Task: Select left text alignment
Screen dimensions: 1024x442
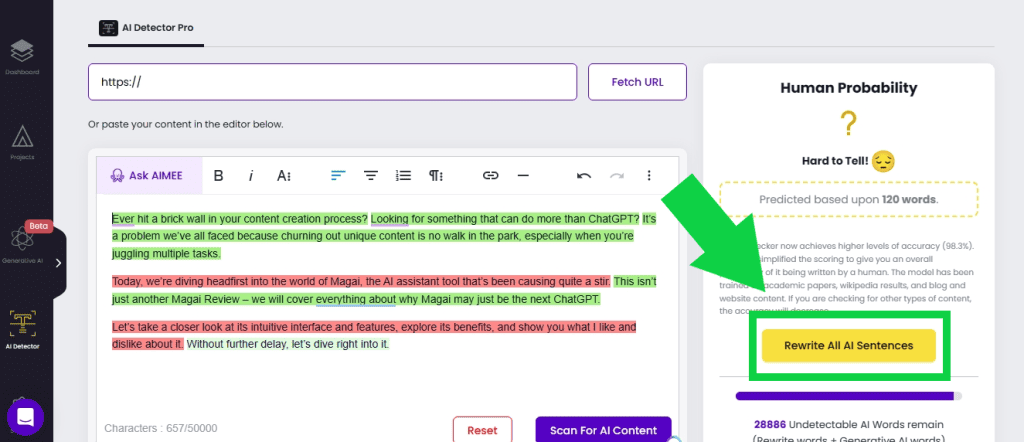Action: 338,176
